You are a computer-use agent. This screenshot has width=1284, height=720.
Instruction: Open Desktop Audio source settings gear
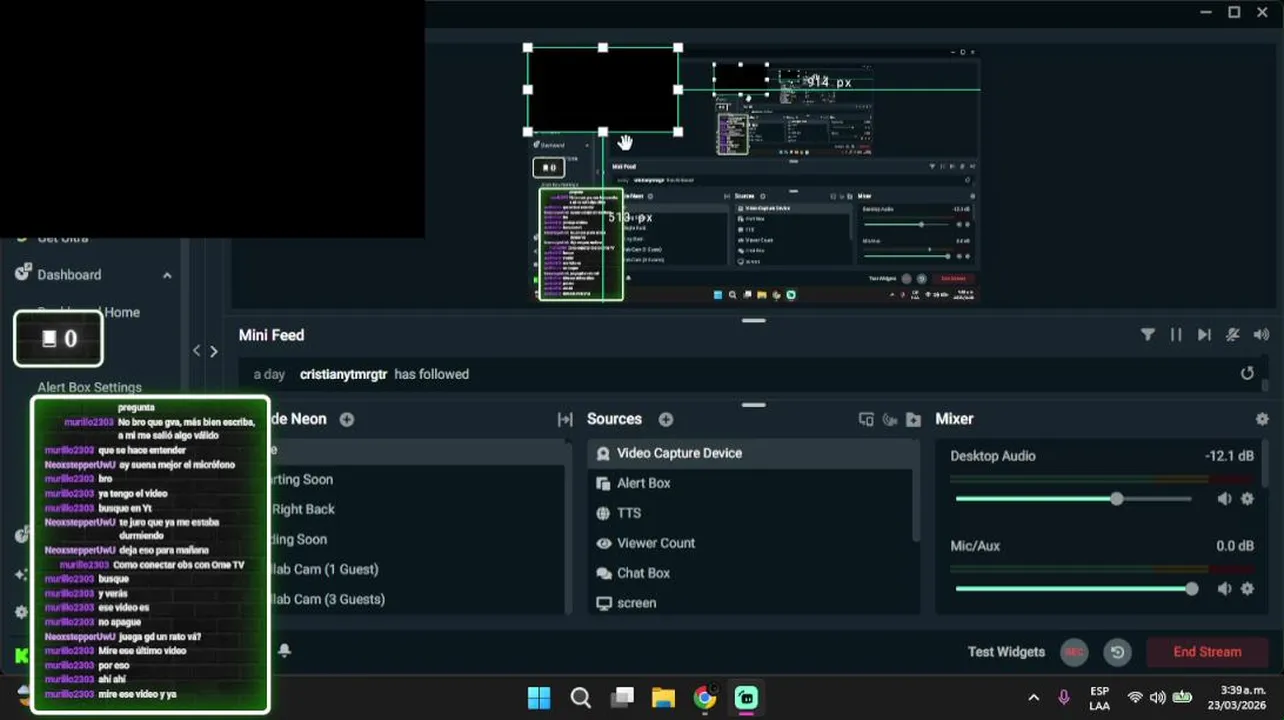pyautogui.click(x=1247, y=499)
